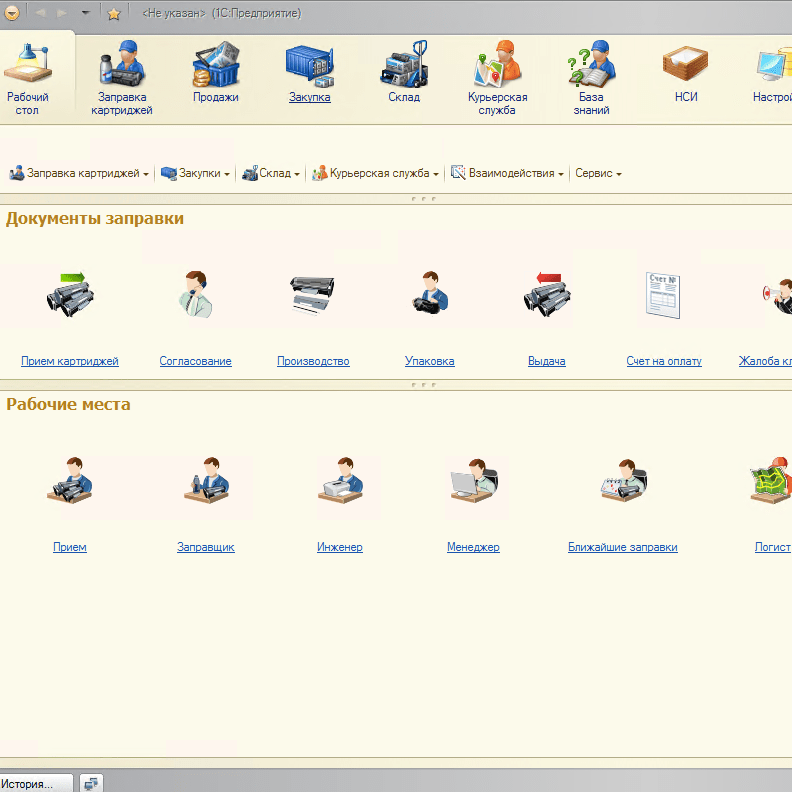Click the НСИ box icon
This screenshot has width=792, height=792.
coord(685,63)
